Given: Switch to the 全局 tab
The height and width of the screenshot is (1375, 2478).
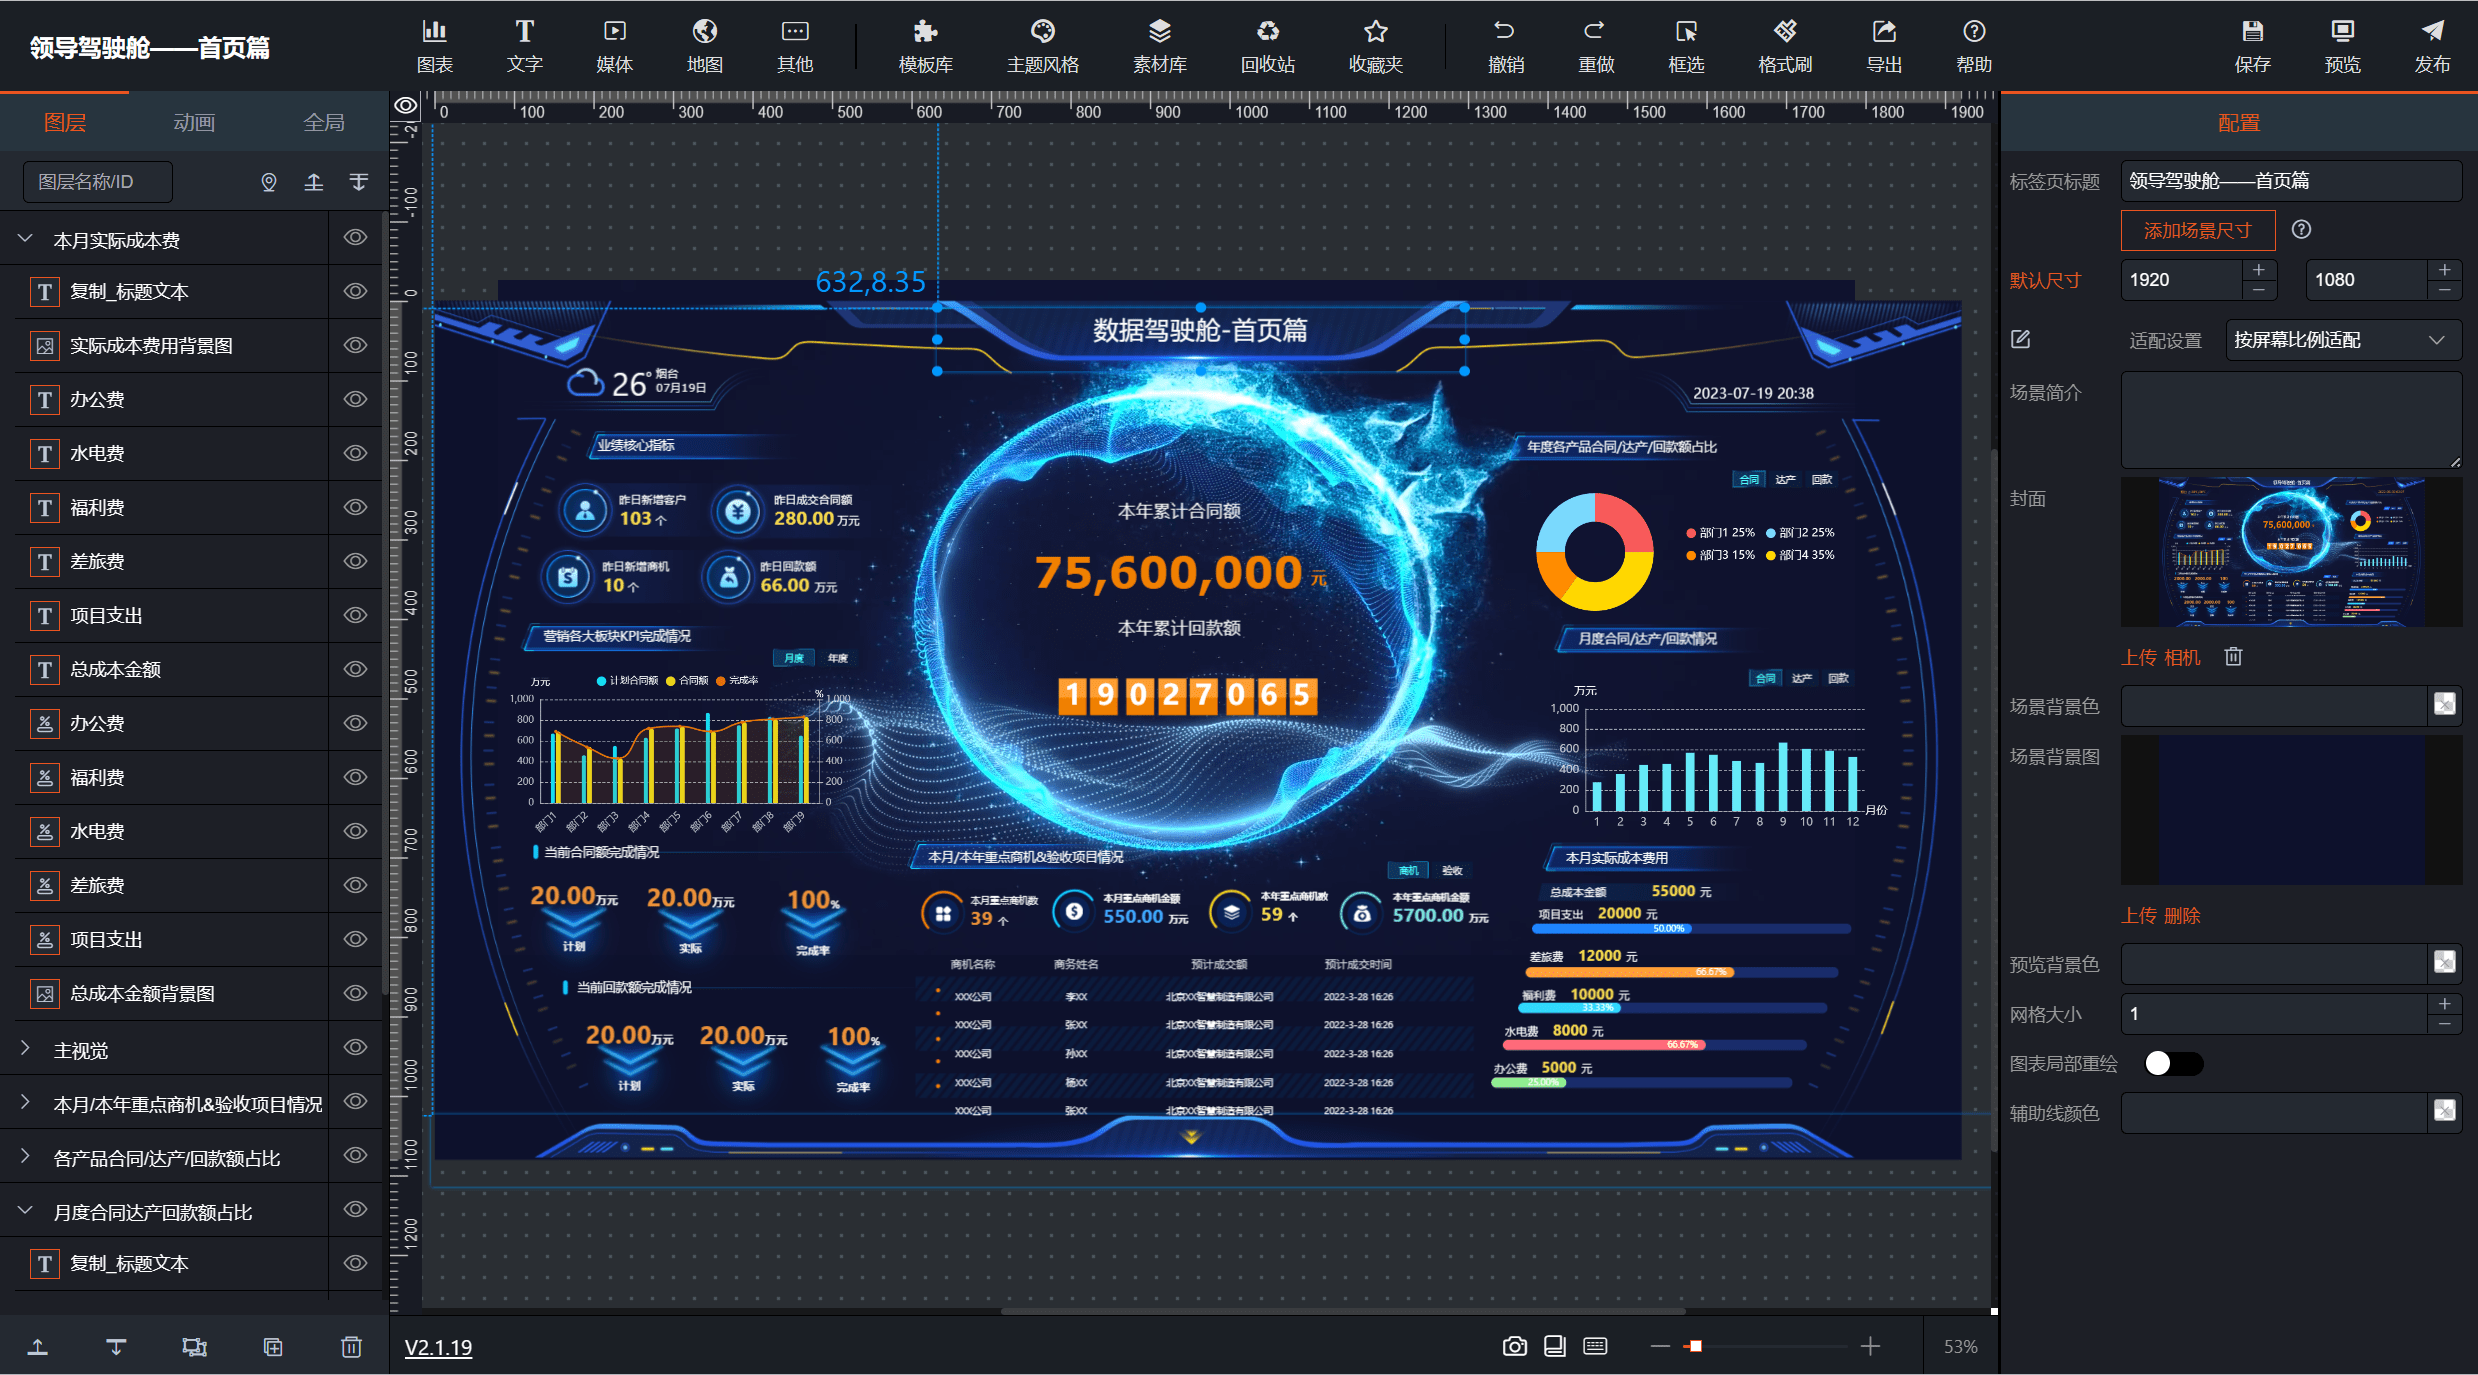Looking at the screenshot, I should pyautogui.click(x=323, y=122).
